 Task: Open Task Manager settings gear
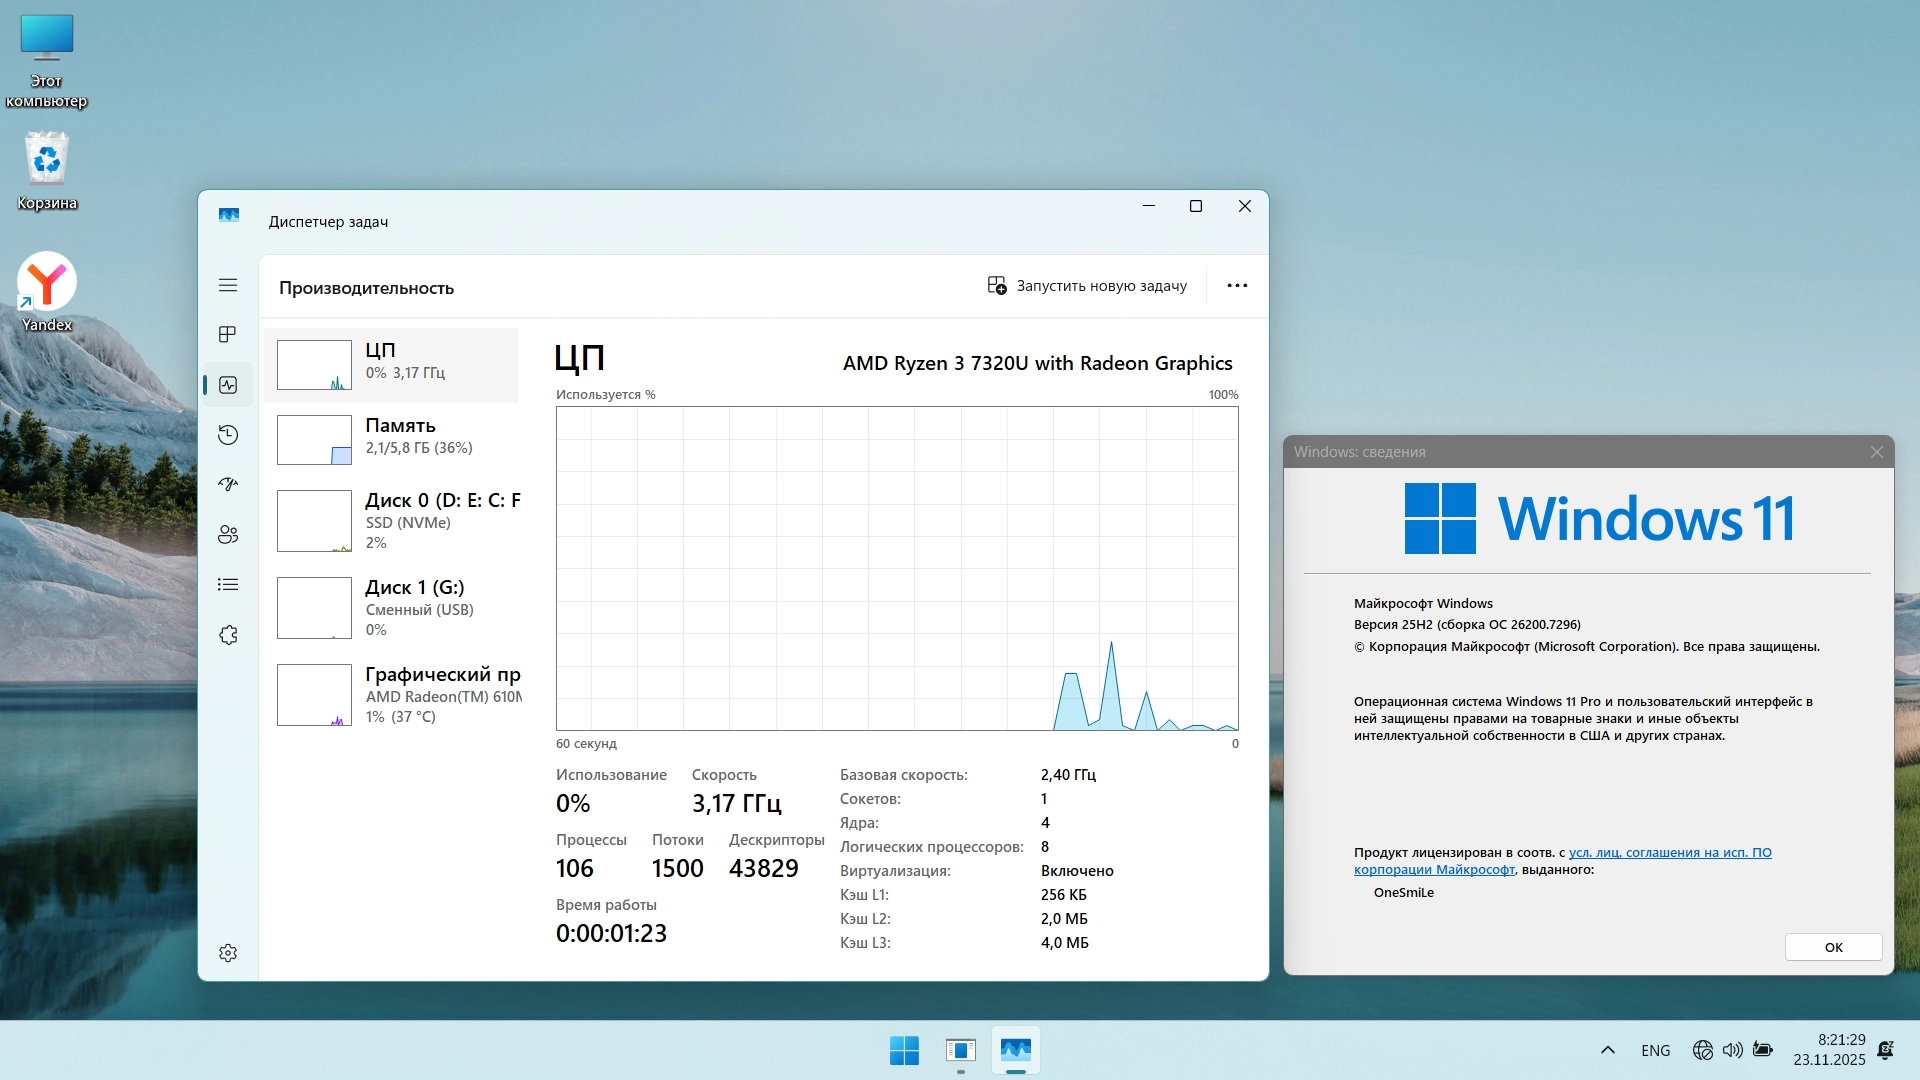point(228,953)
